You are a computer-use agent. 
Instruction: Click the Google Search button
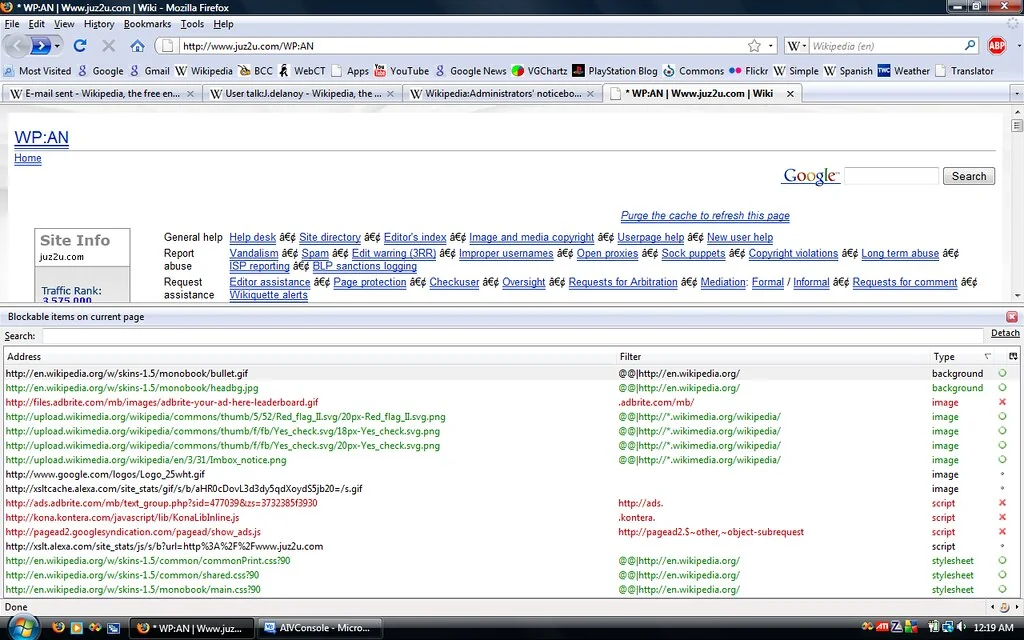click(x=968, y=176)
